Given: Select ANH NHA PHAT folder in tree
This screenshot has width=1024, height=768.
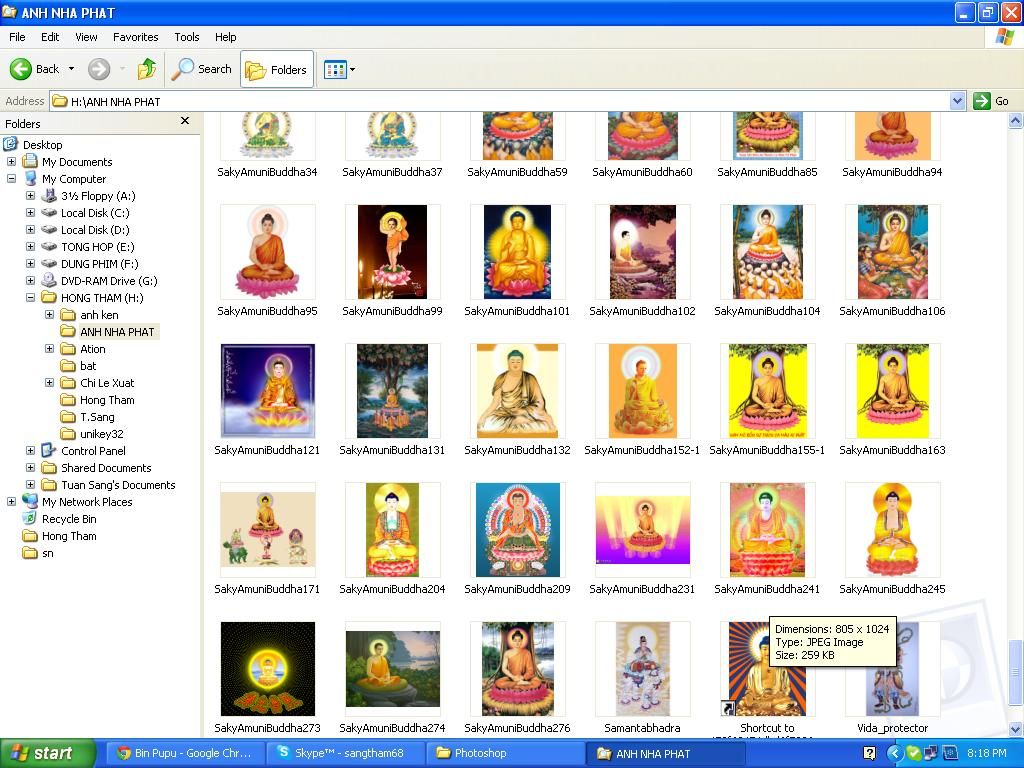Looking at the screenshot, I should click(x=117, y=332).
